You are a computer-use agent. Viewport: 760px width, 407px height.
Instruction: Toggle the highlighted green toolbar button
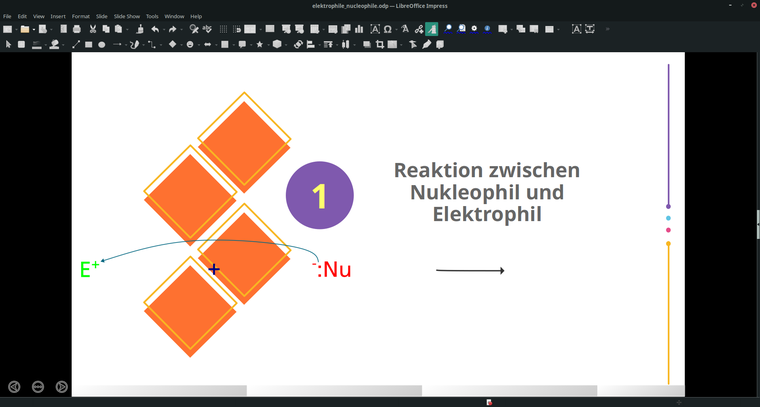[431, 29]
